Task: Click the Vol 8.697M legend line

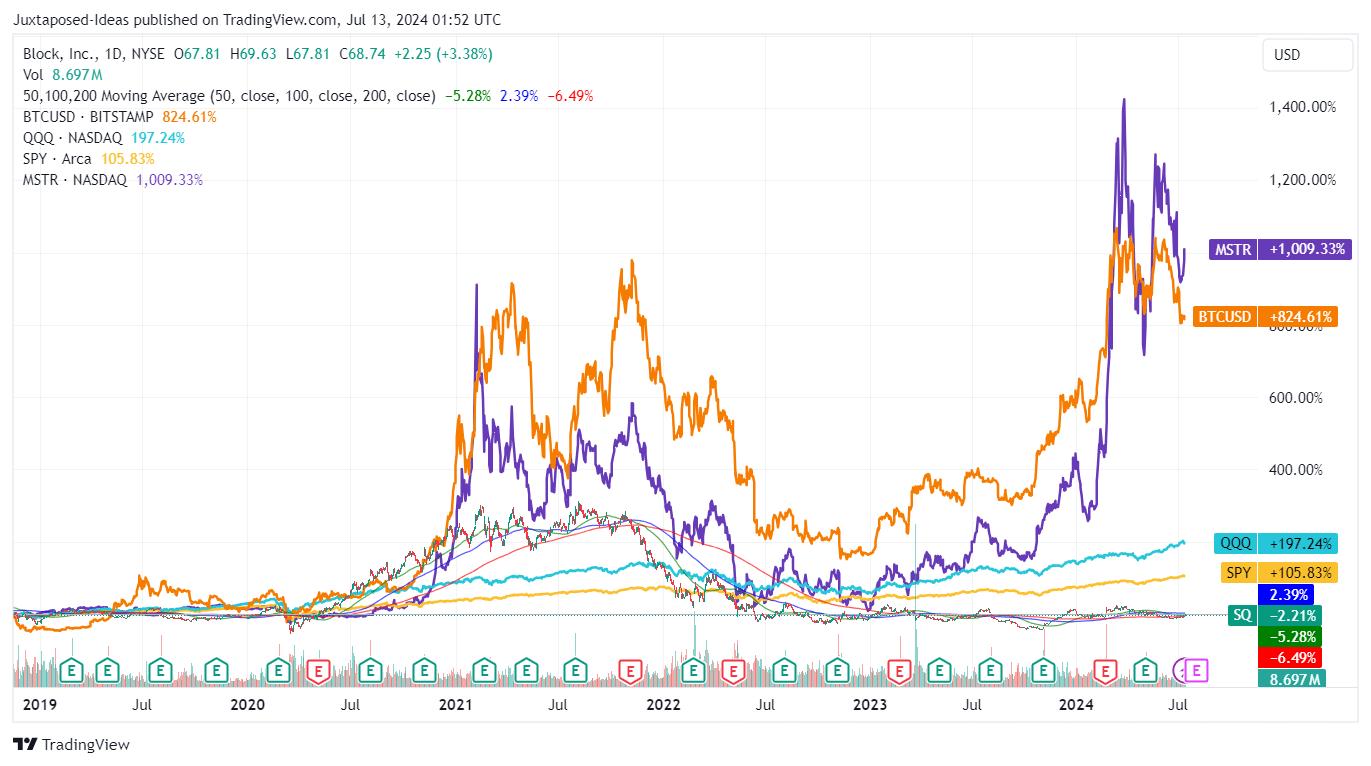Action: click(x=63, y=75)
